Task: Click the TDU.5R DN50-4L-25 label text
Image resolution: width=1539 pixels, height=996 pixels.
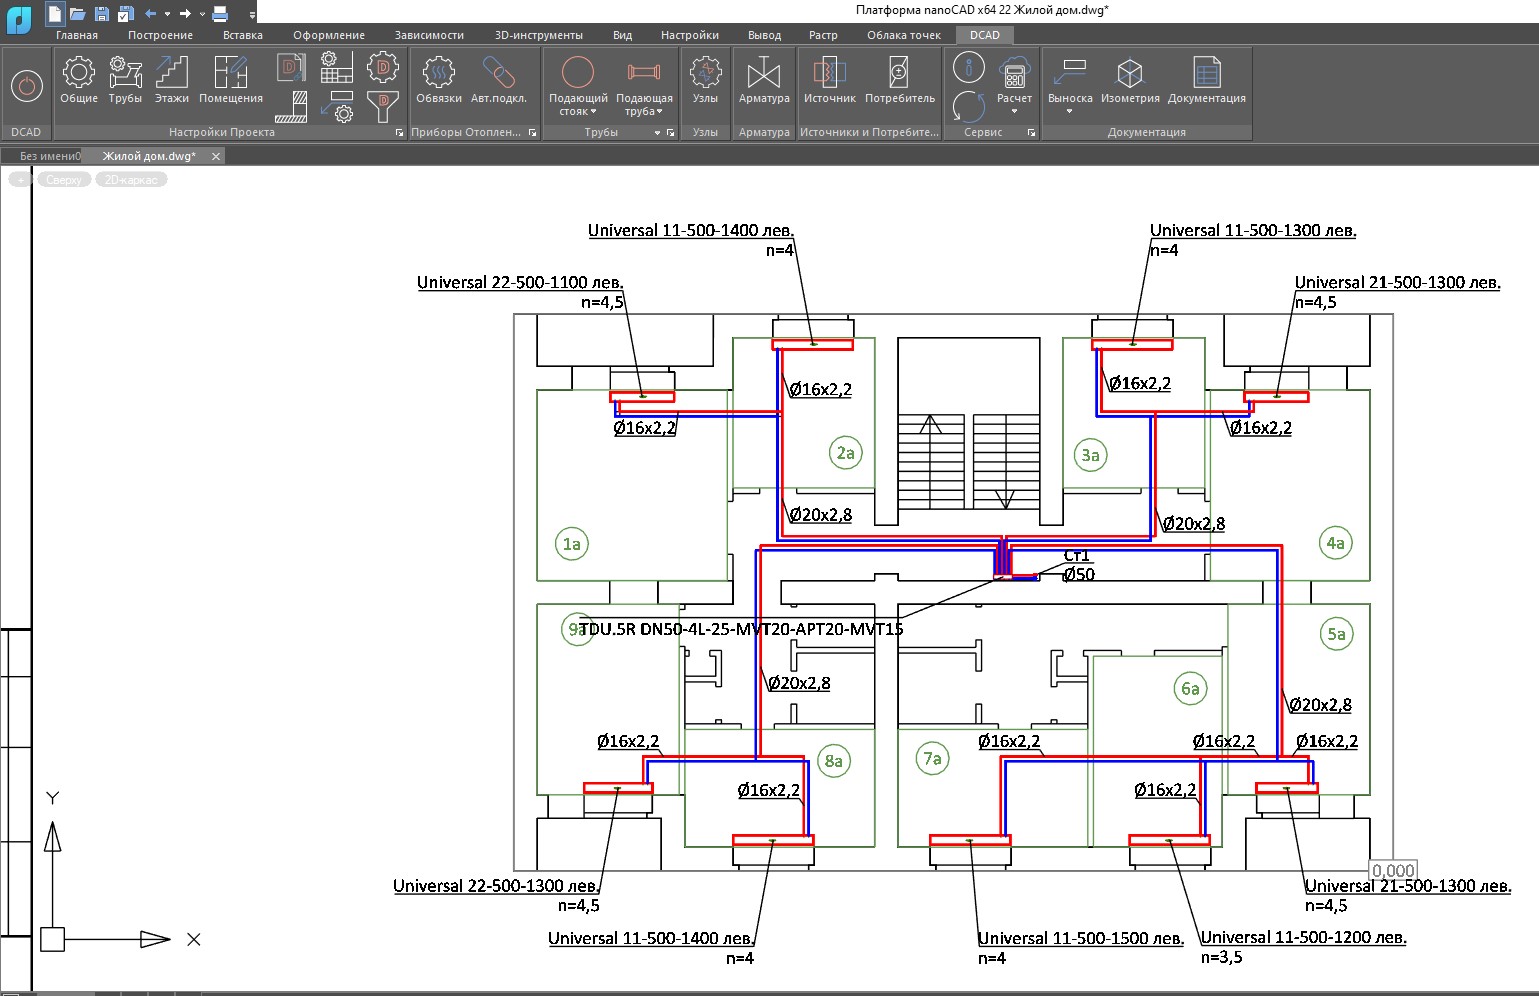Action: click(x=741, y=629)
